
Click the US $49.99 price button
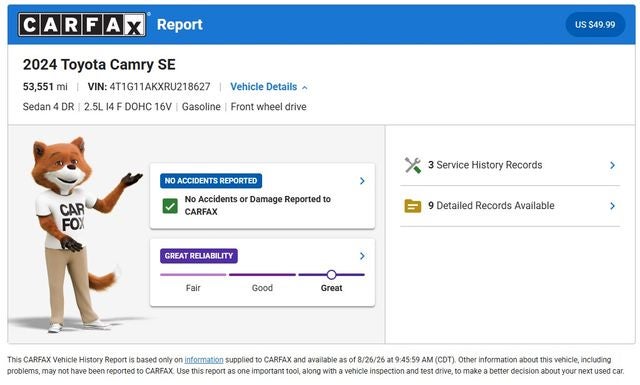pos(595,24)
